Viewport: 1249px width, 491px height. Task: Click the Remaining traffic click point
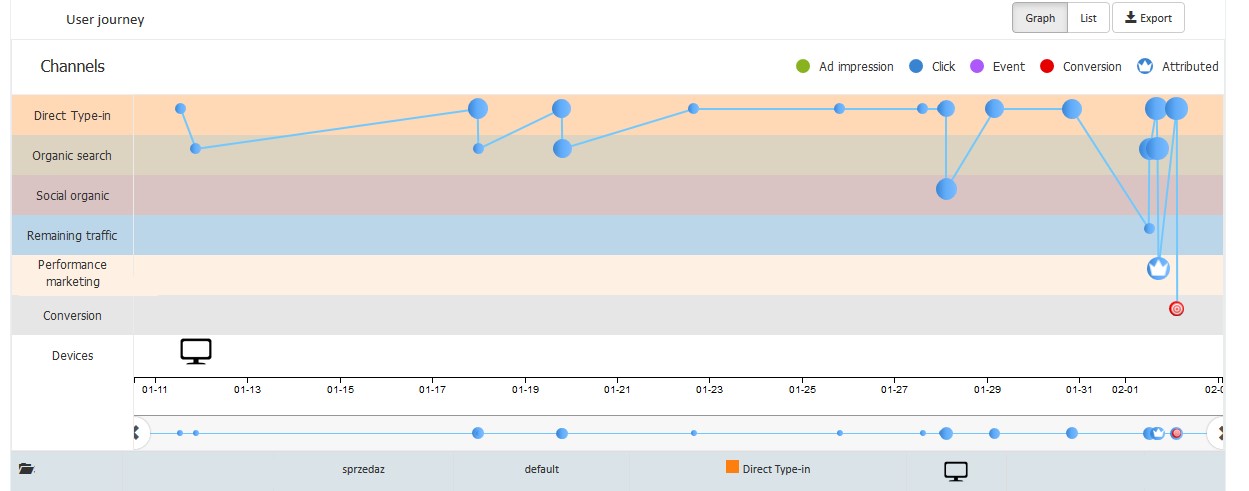pyautogui.click(x=1149, y=229)
